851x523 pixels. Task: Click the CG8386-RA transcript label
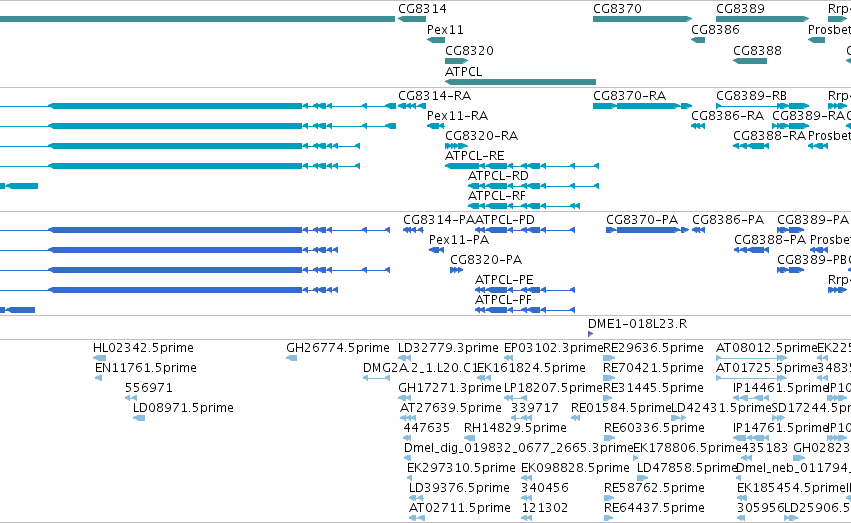[x=728, y=116]
